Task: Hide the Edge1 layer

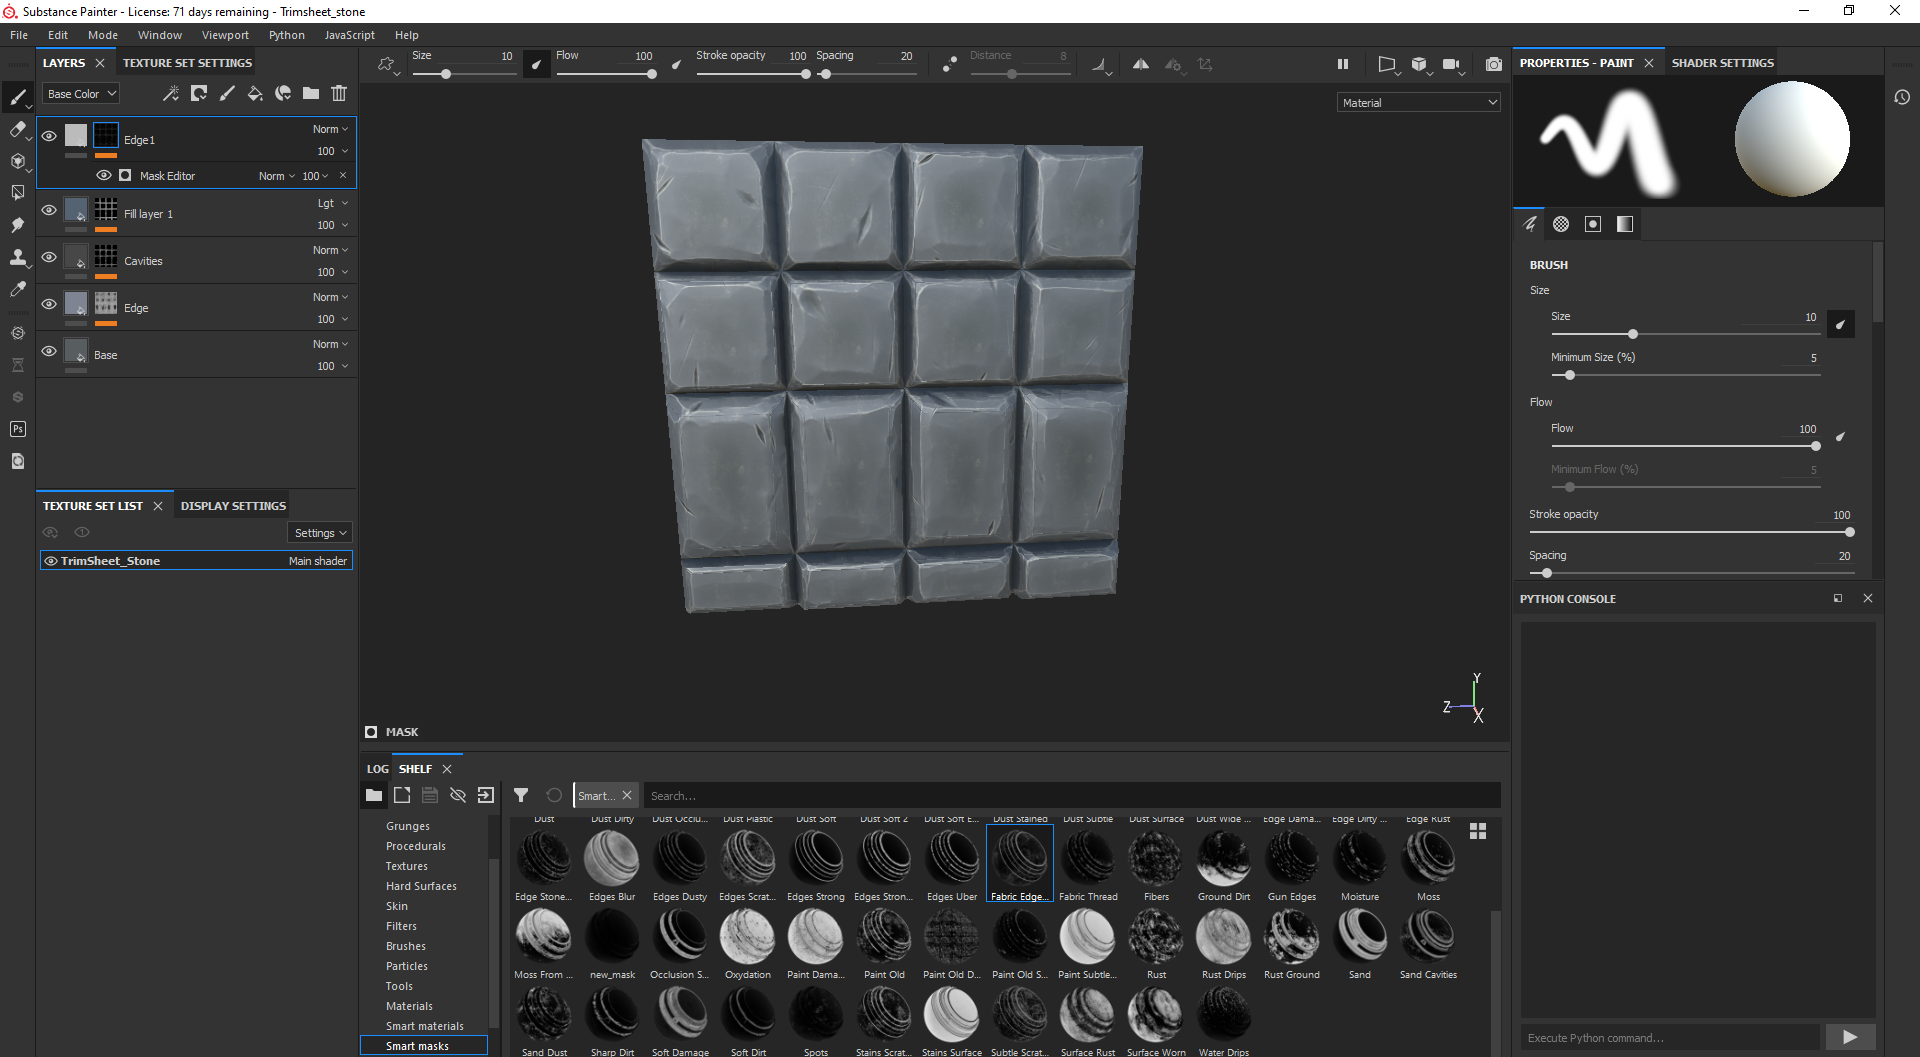Action: point(49,136)
